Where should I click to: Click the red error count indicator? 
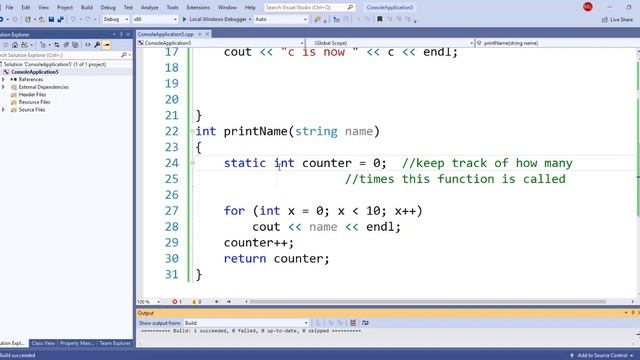[x=176, y=302]
